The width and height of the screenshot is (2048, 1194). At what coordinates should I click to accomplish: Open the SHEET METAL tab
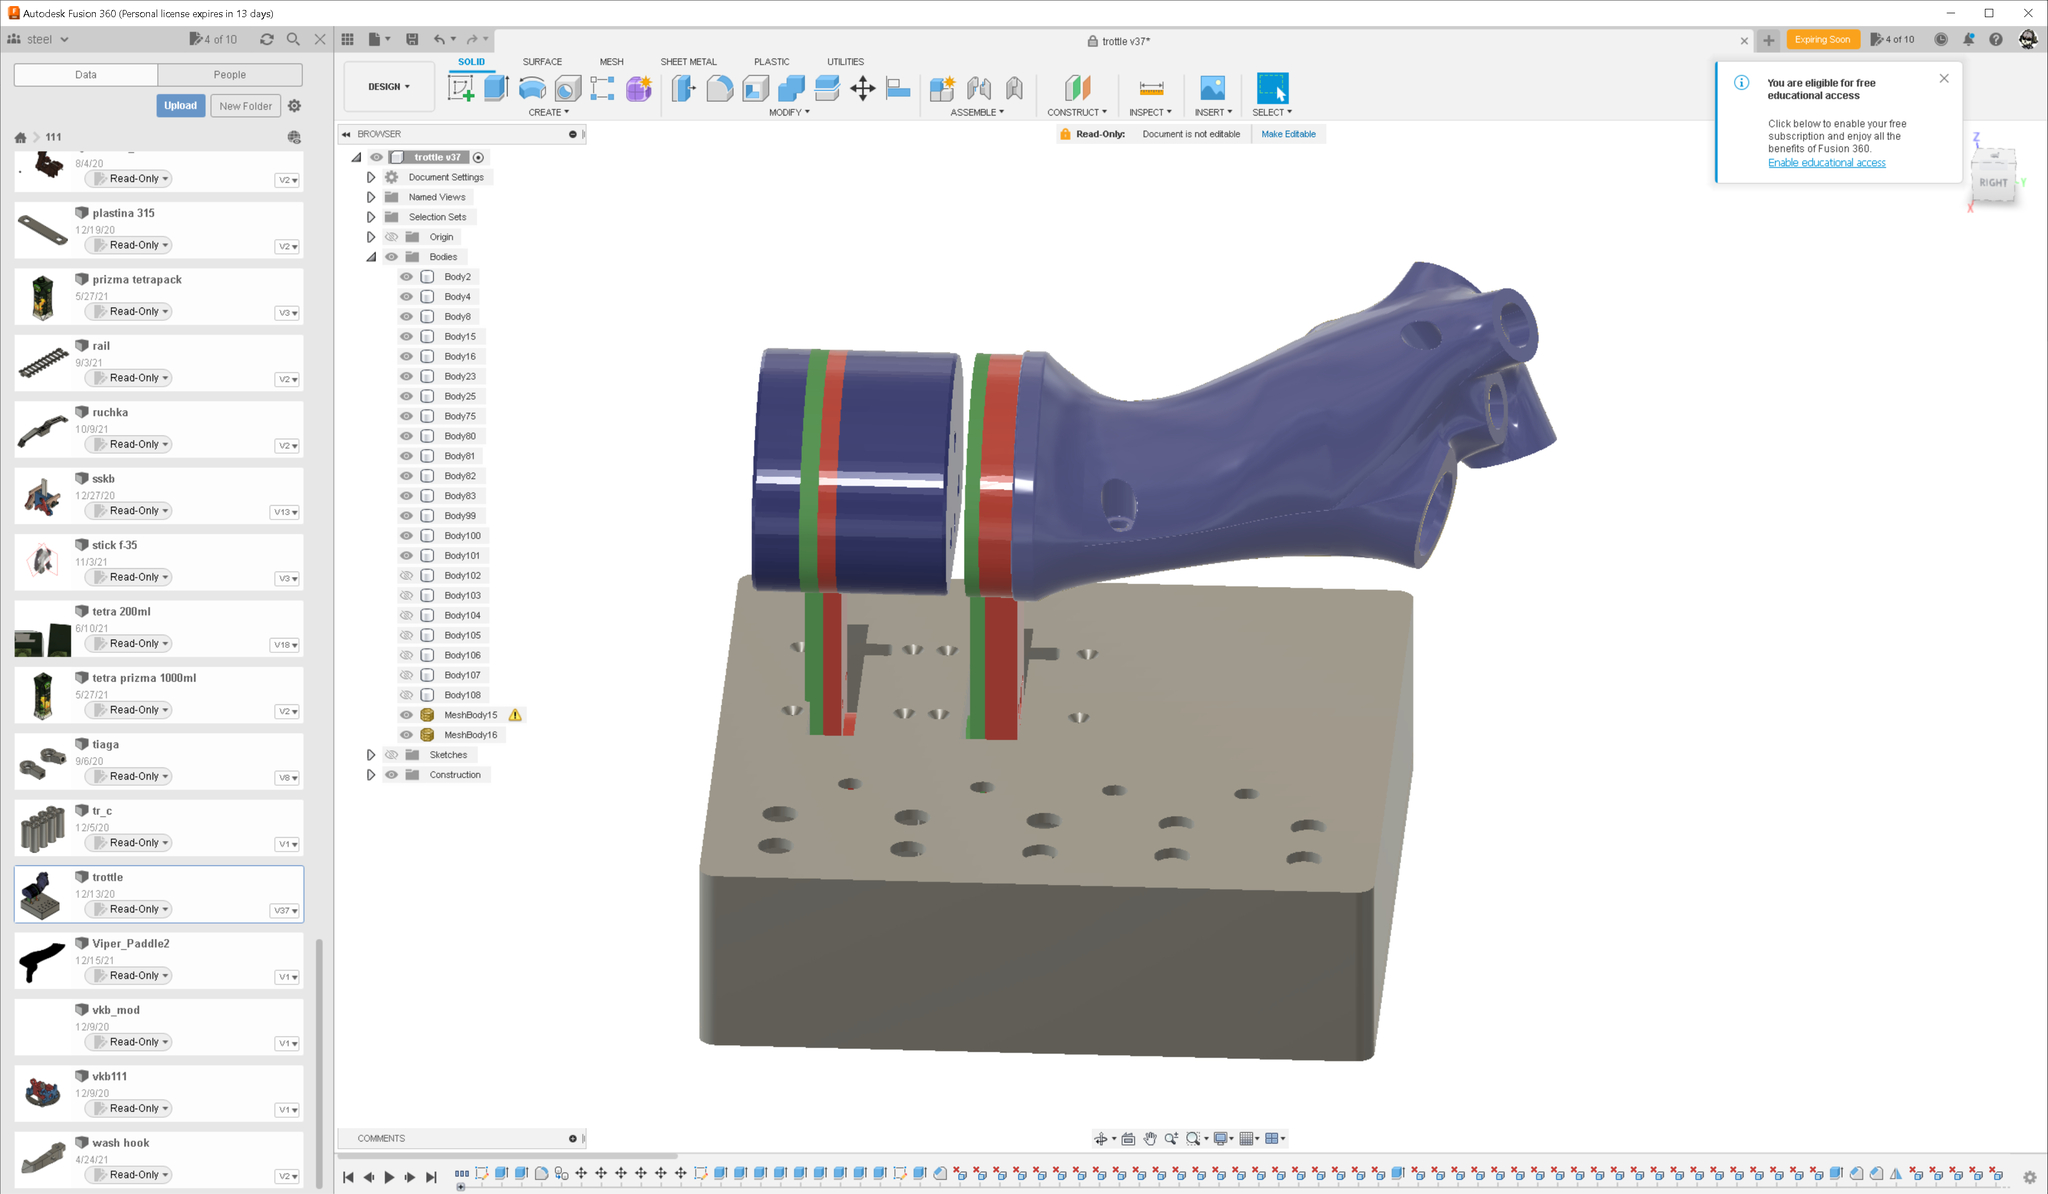click(688, 62)
